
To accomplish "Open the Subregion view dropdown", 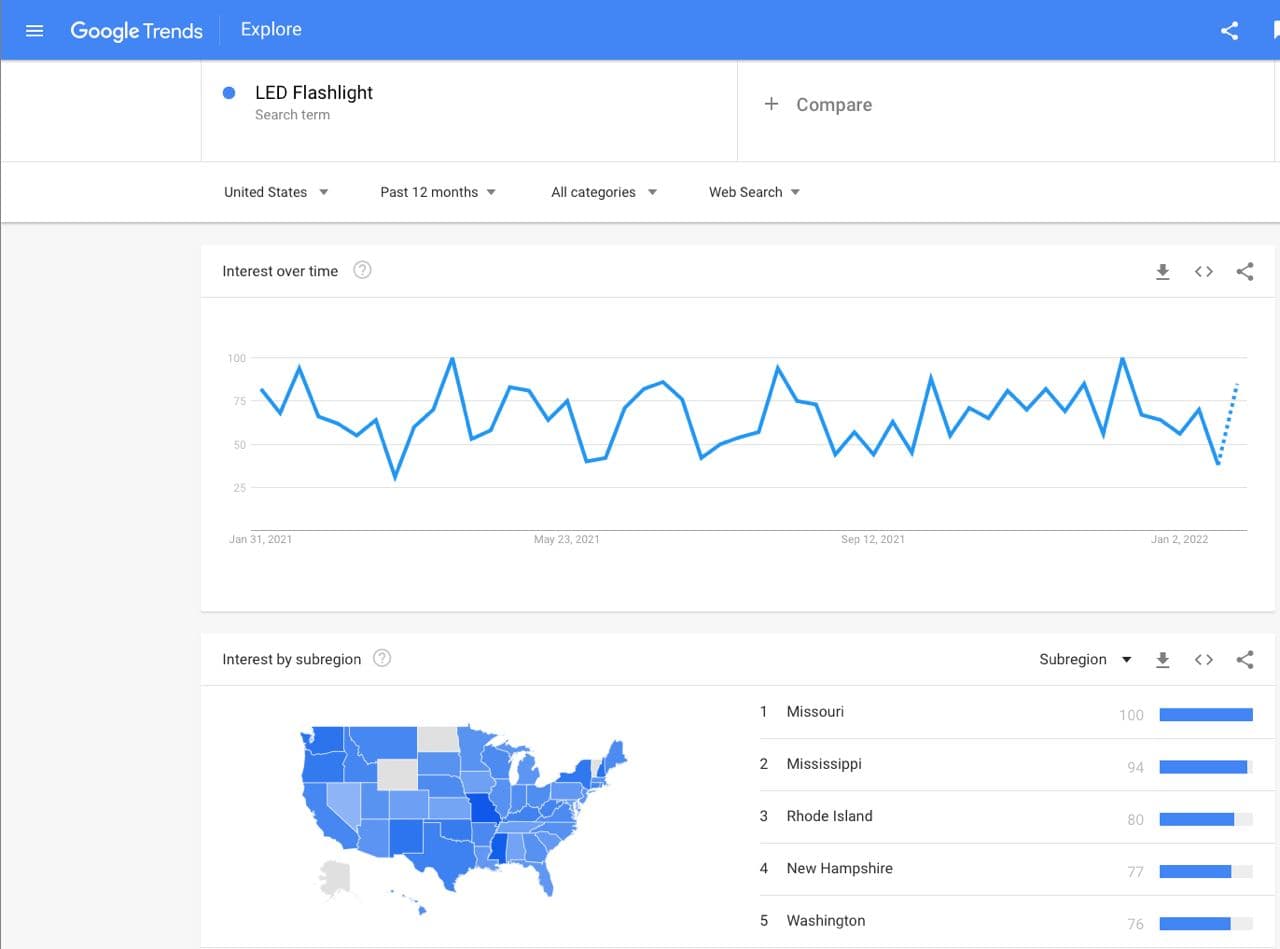I will 1086,659.
